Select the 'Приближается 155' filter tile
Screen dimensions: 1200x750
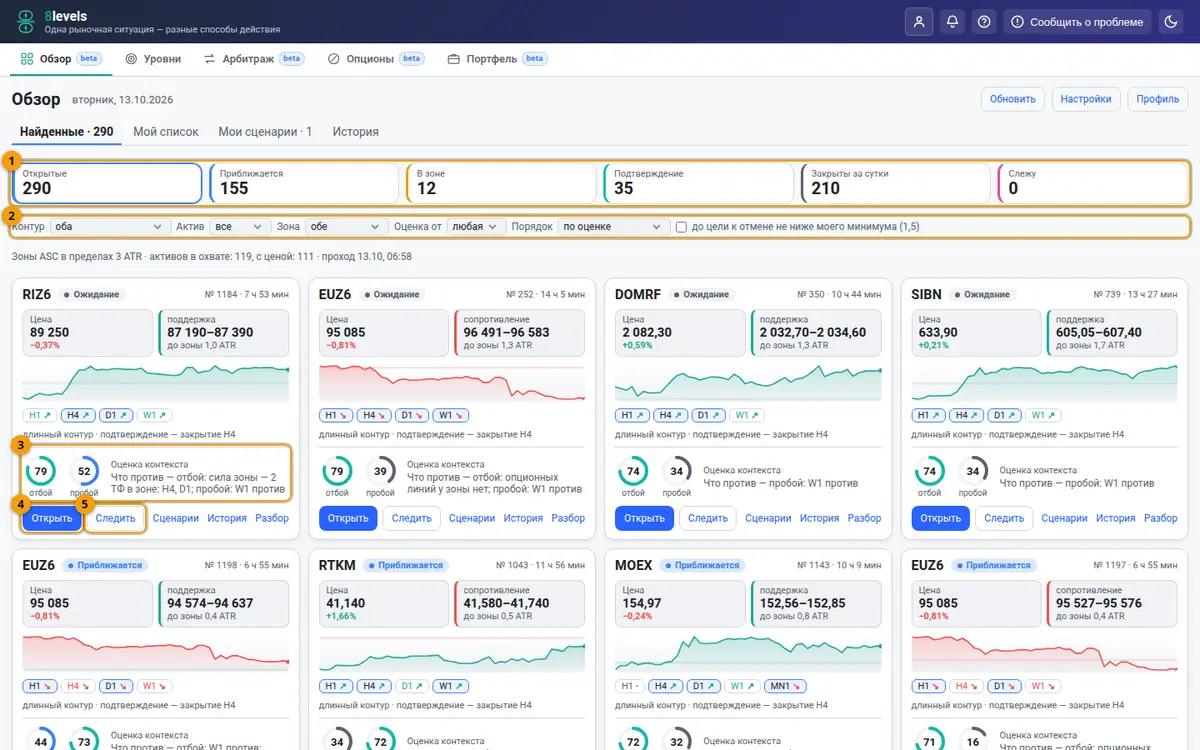(305, 183)
